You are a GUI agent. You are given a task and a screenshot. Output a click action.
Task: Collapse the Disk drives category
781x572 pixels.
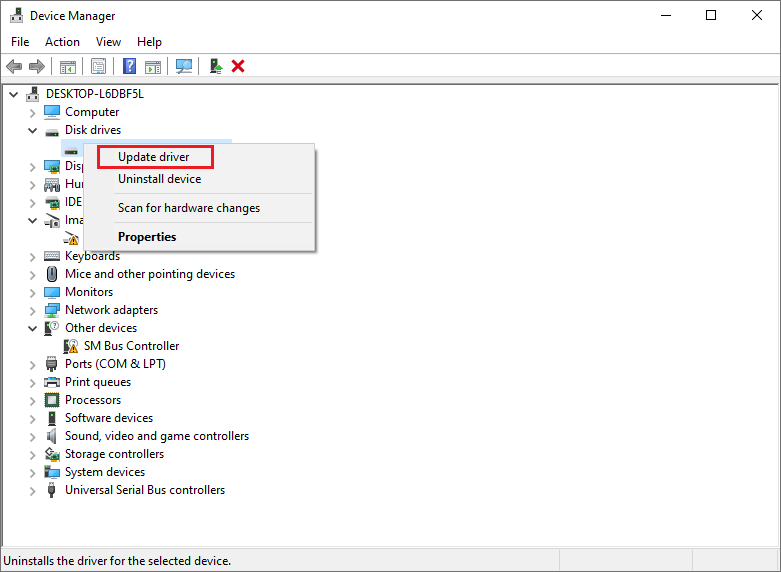tap(32, 131)
